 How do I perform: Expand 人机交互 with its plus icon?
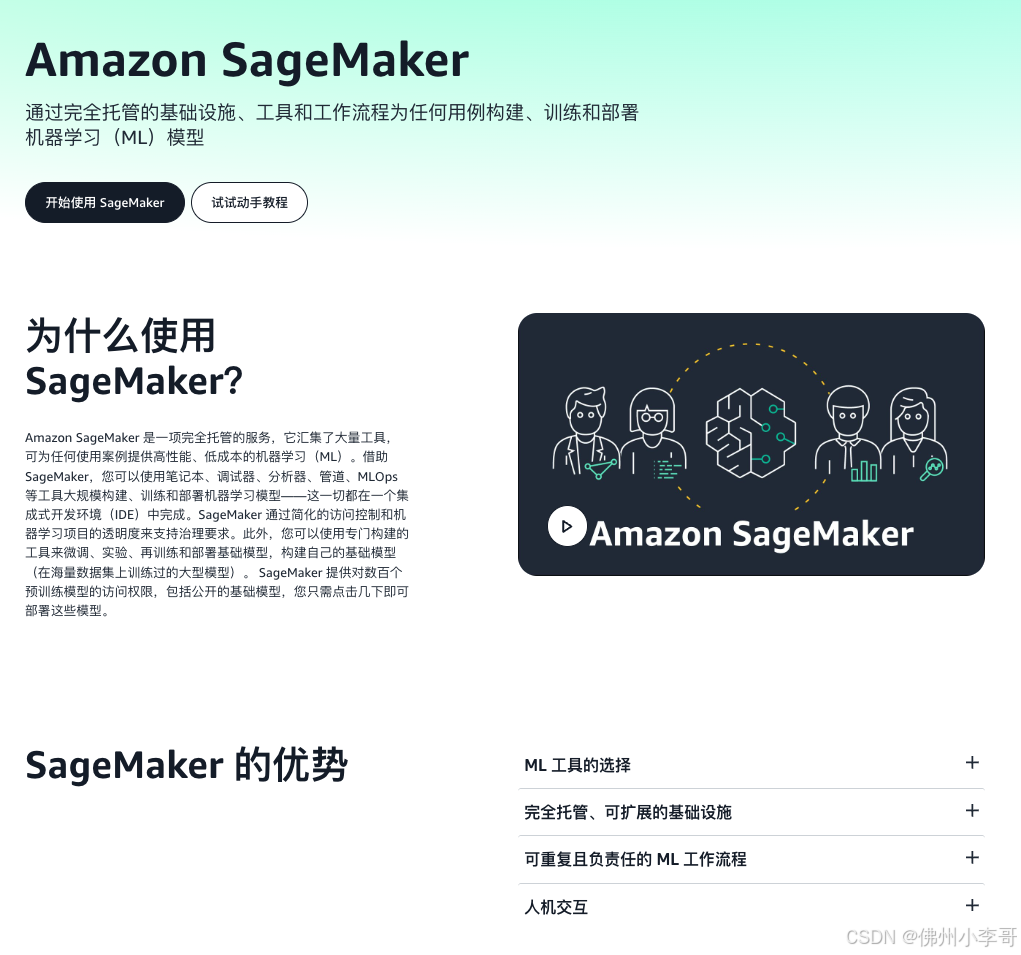[972, 906]
